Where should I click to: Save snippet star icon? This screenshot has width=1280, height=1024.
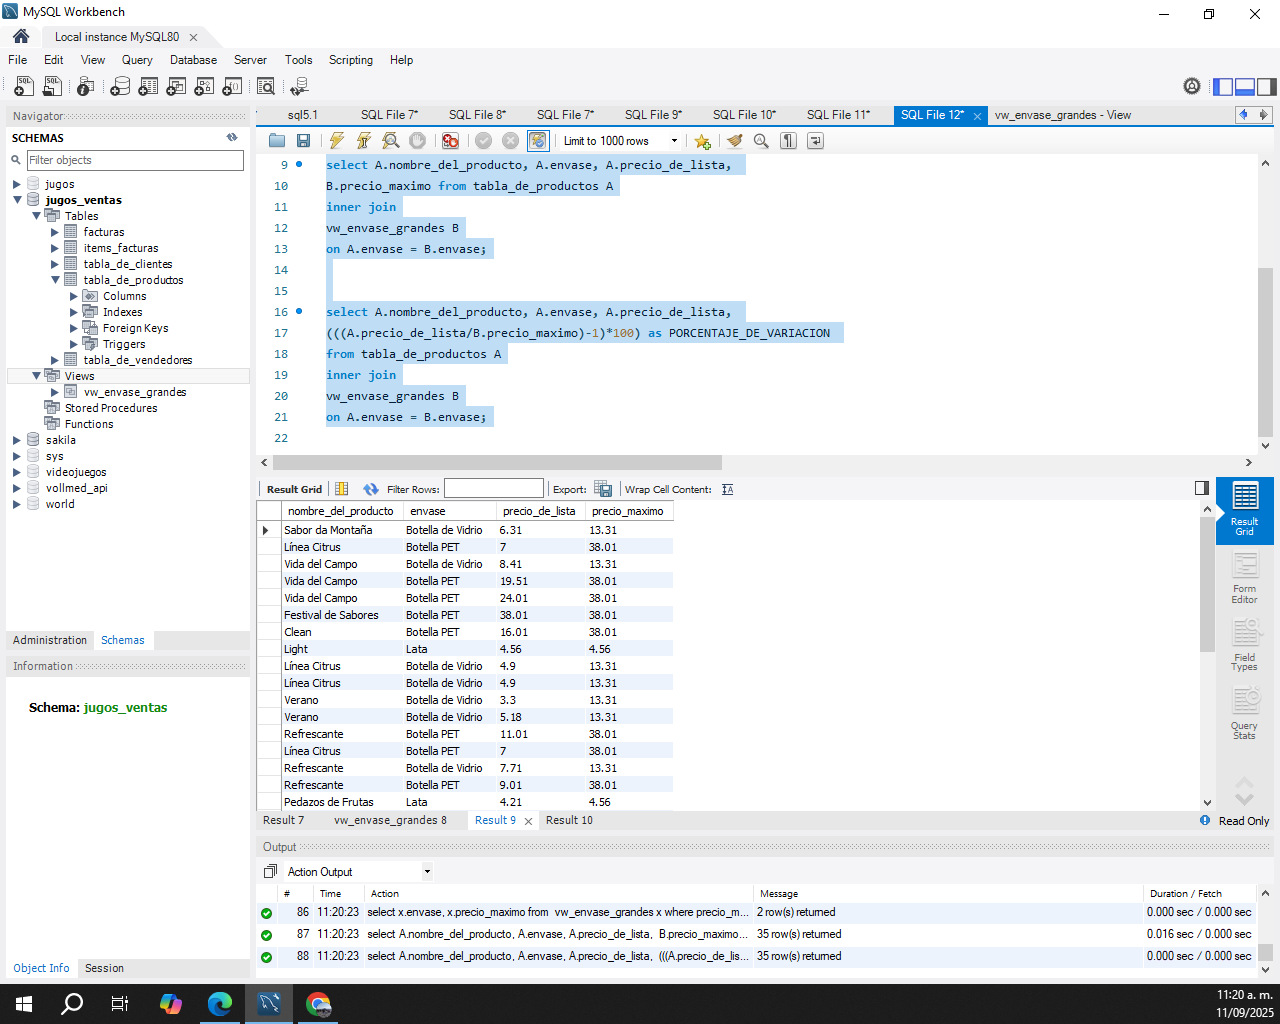point(703,141)
